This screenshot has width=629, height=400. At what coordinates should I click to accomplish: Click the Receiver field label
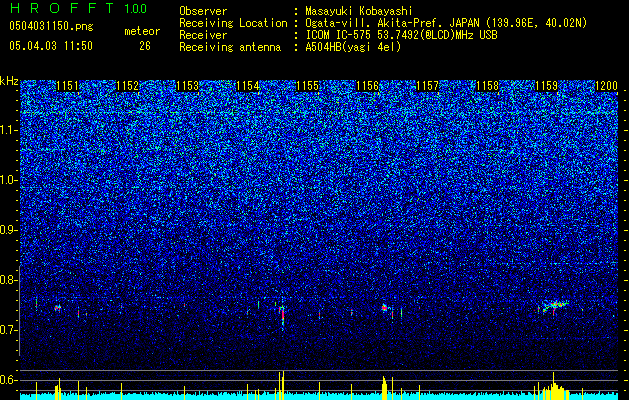pyautogui.click(x=203, y=35)
